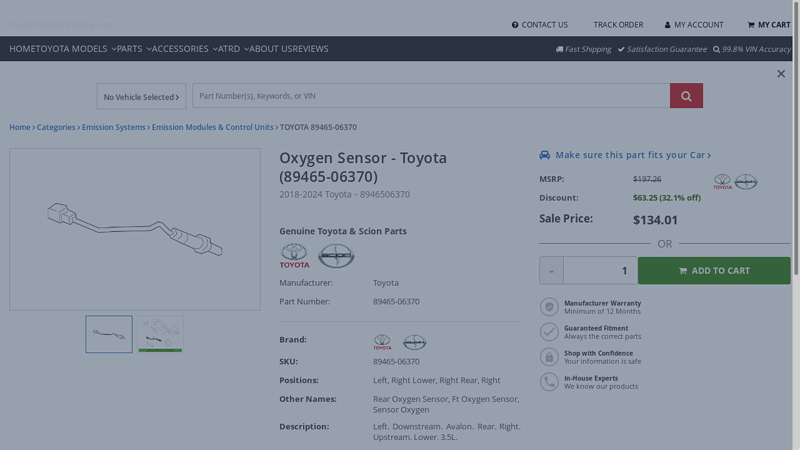Click the SKU value 89465-06370
This screenshot has width=800, height=450.
pyautogui.click(x=396, y=361)
